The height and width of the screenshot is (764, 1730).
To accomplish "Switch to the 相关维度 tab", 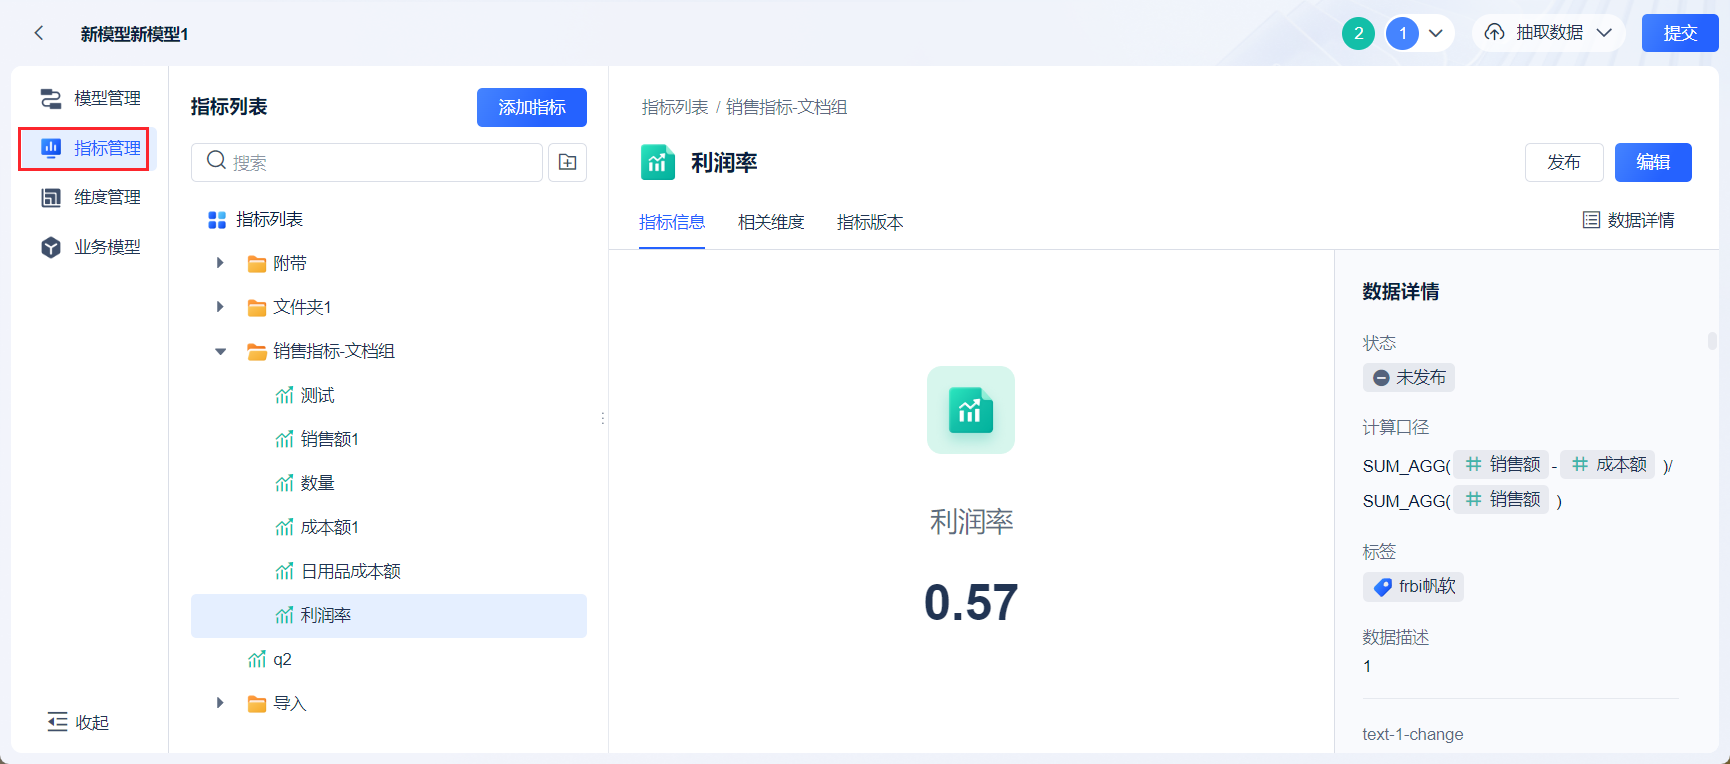I will 771,222.
